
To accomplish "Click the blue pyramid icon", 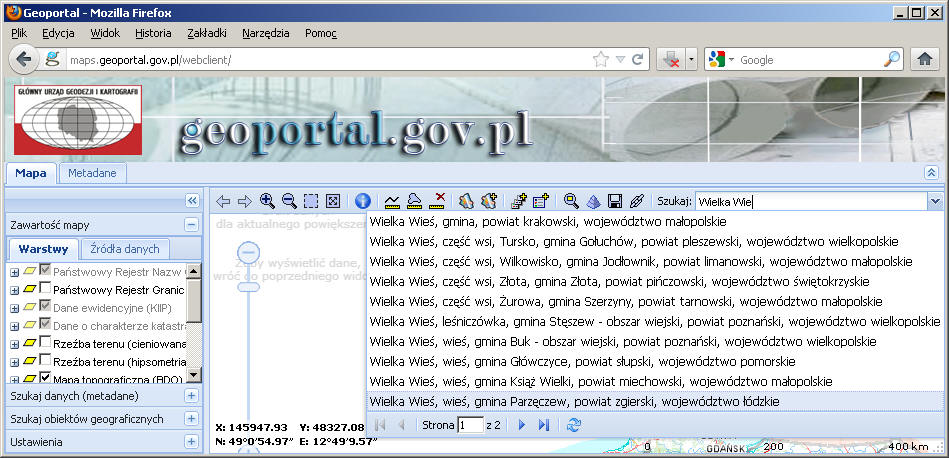I will point(593,201).
